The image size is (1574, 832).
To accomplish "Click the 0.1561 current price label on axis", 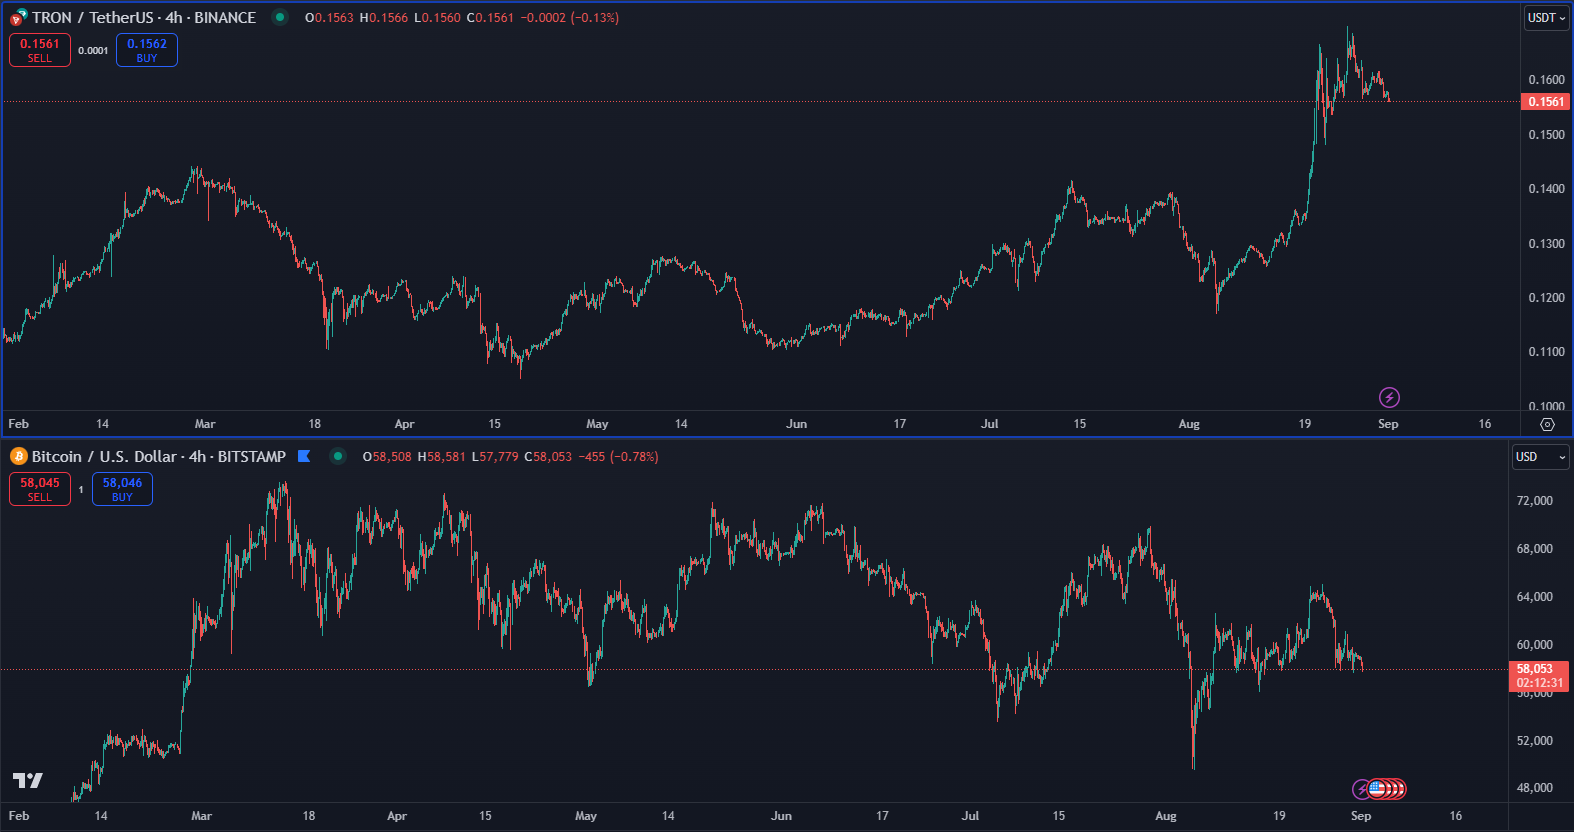I will pos(1545,101).
